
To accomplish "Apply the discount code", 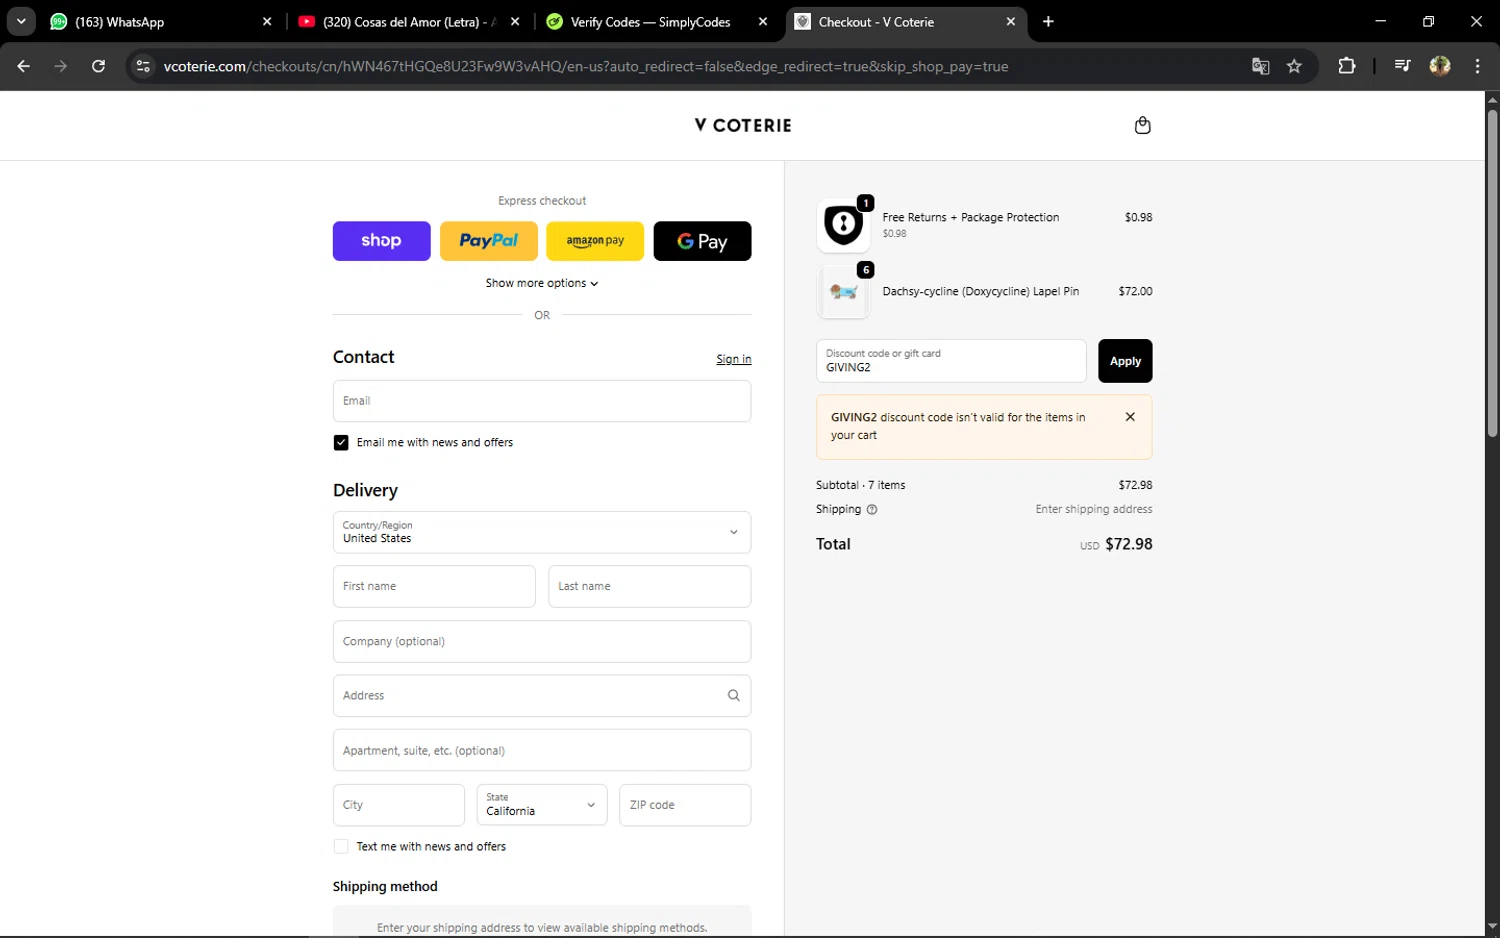I will [1125, 361].
